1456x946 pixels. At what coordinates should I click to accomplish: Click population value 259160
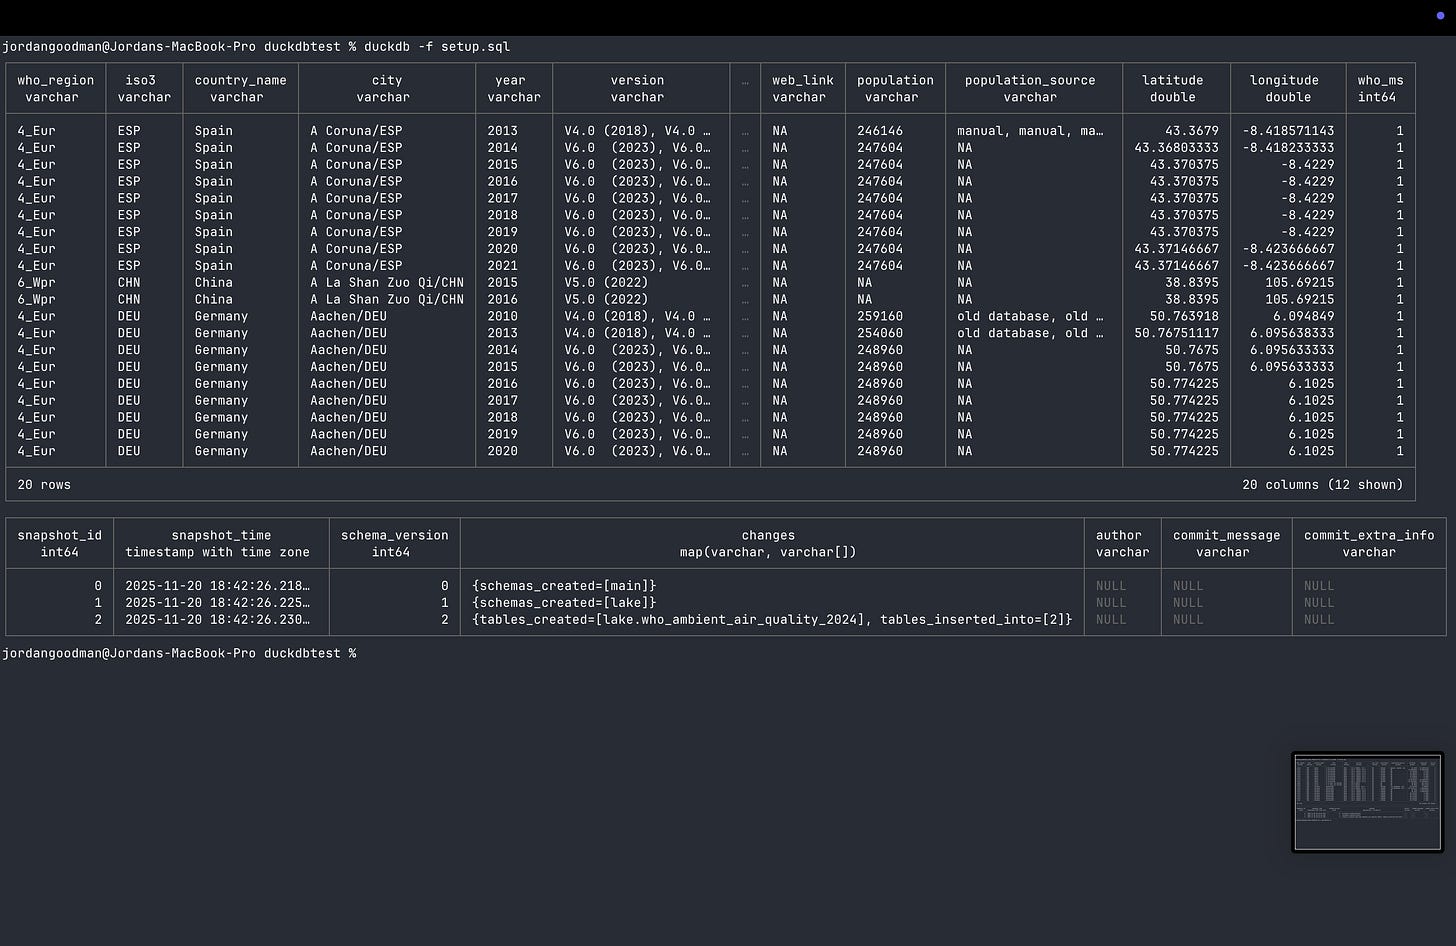(x=880, y=316)
